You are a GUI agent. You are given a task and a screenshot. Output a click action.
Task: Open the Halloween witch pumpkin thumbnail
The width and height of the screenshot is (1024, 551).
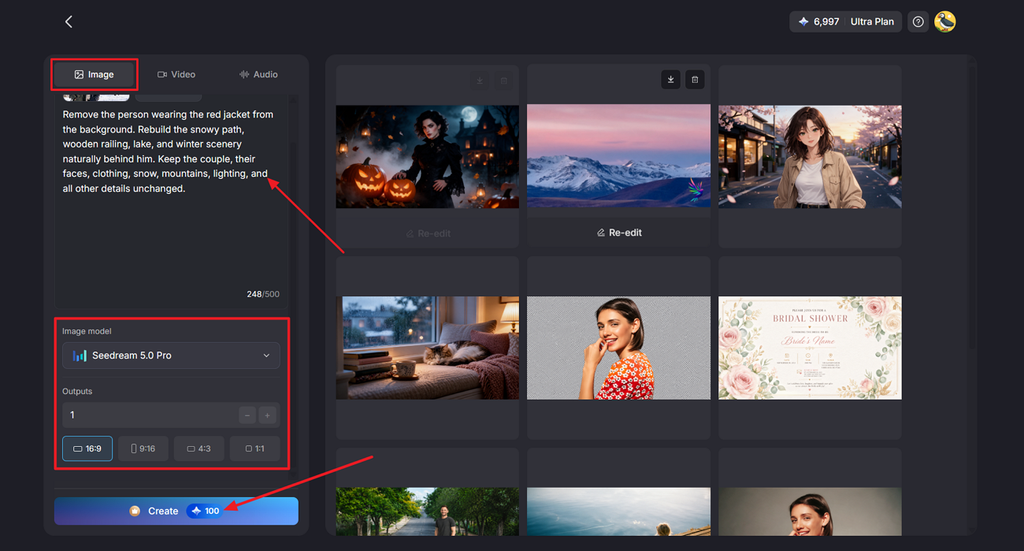click(x=428, y=157)
